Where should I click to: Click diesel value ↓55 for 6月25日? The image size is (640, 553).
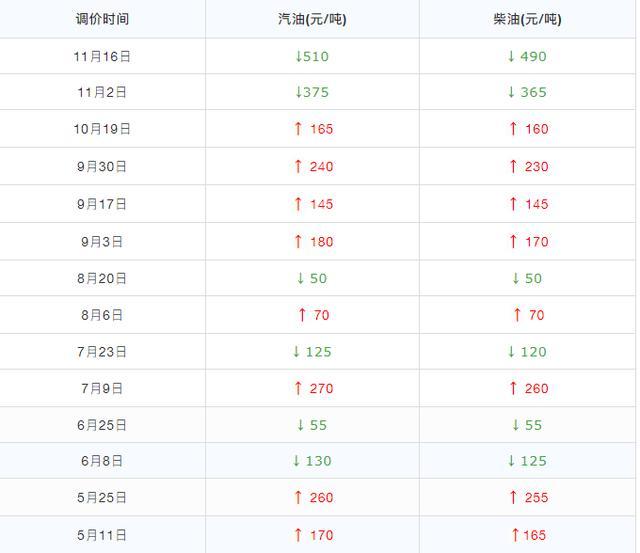click(527, 425)
